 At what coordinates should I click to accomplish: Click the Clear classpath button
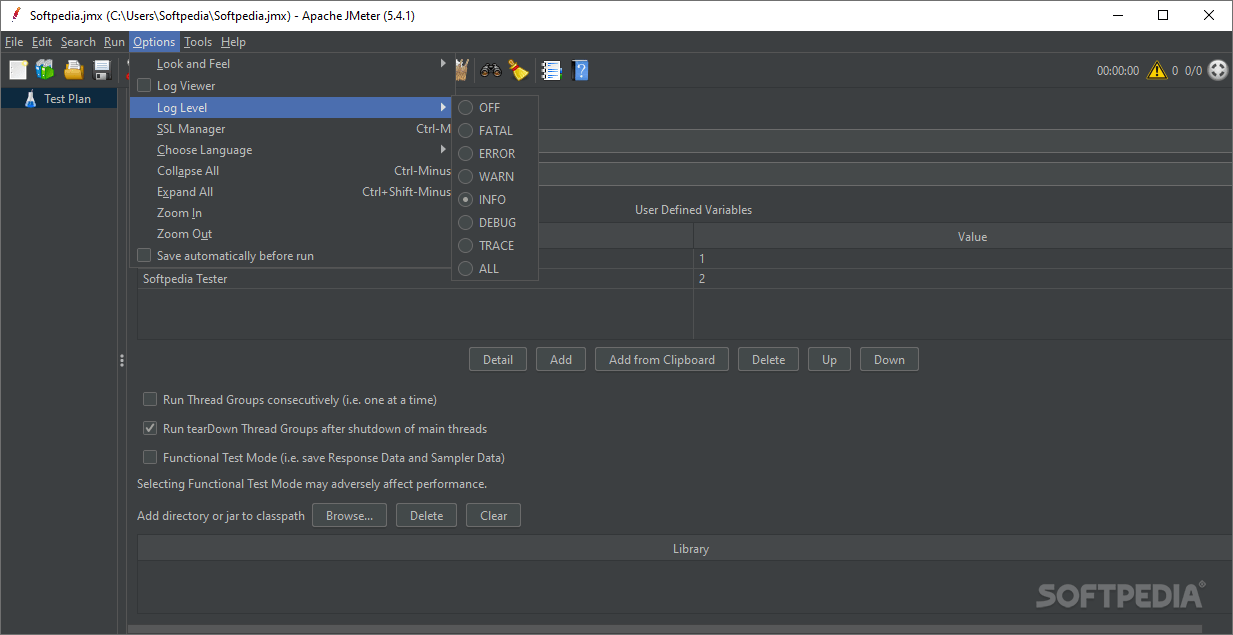click(x=493, y=516)
